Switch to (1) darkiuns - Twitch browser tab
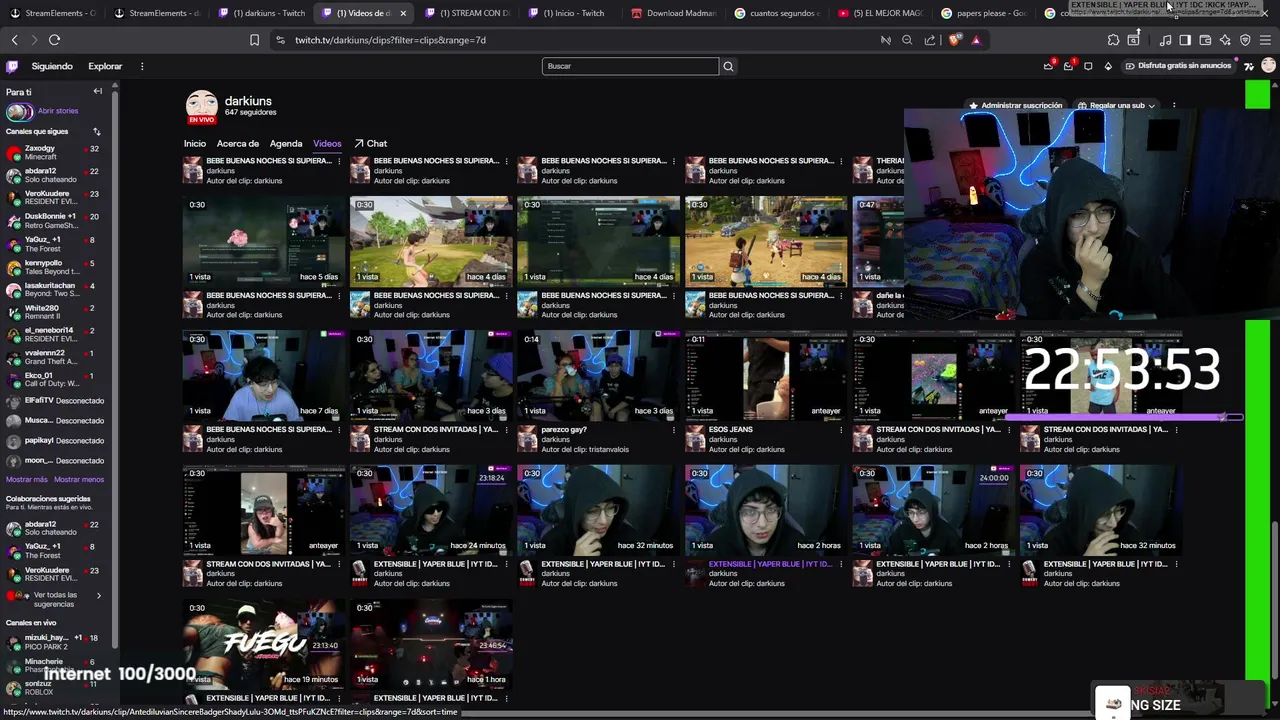 [260, 13]
